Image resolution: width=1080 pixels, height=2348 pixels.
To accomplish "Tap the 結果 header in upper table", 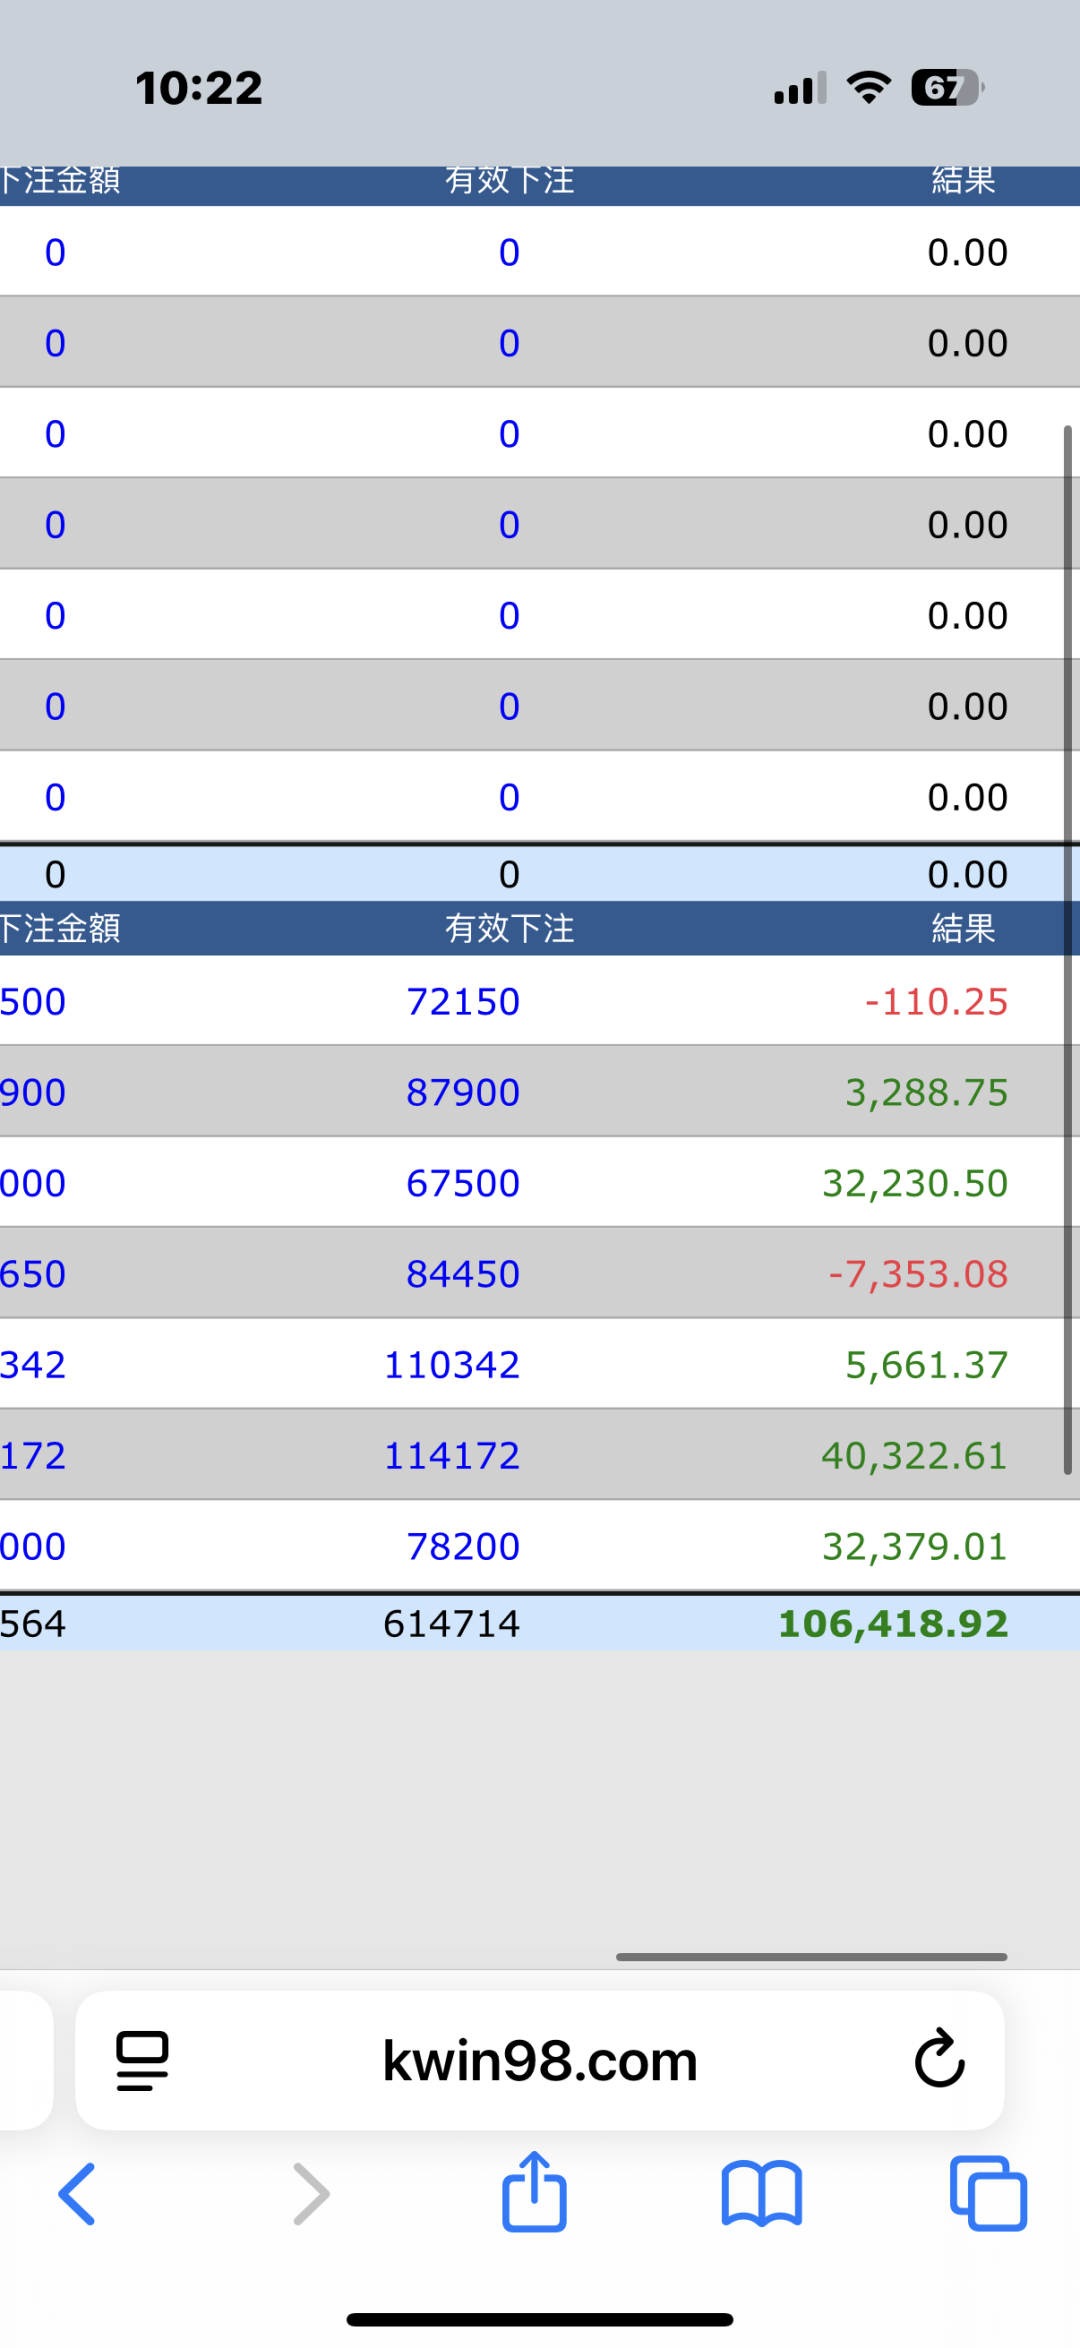I will coord(963,181).
